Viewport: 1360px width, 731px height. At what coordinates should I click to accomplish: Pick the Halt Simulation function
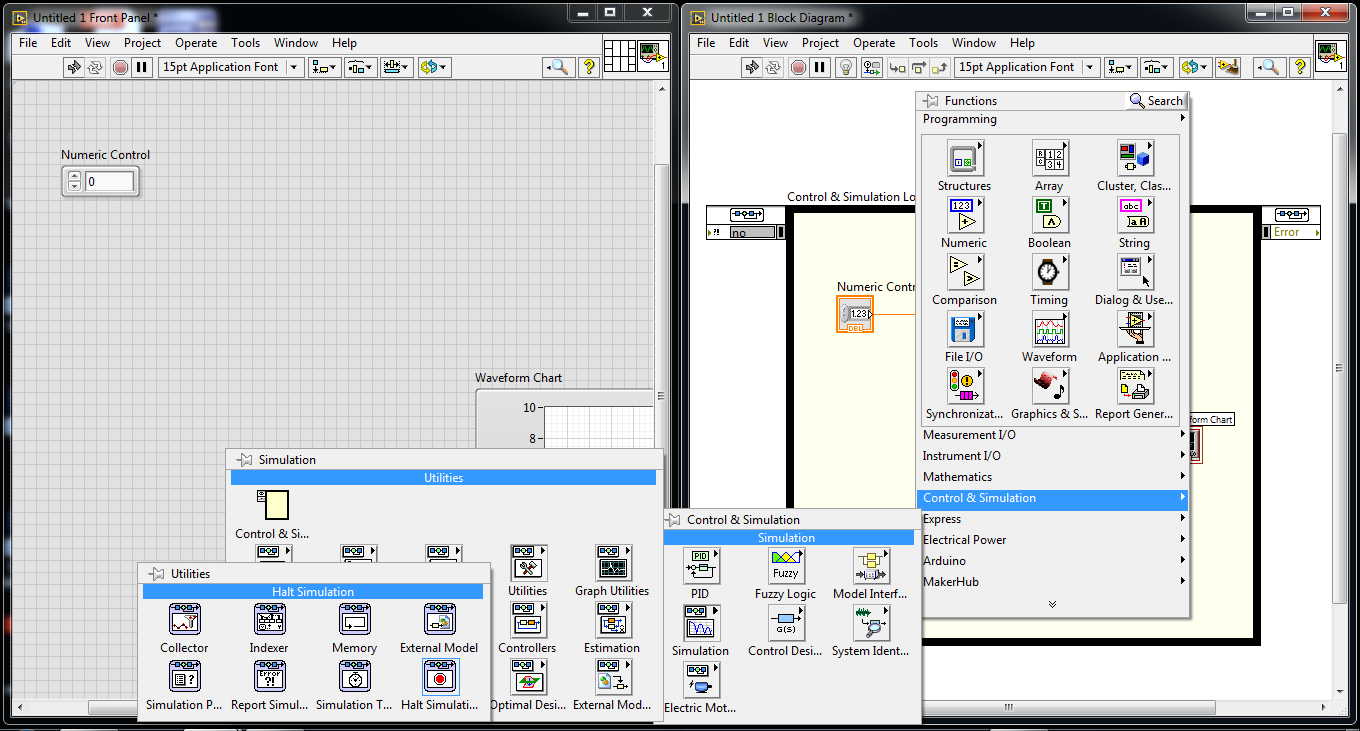point(439,679)
